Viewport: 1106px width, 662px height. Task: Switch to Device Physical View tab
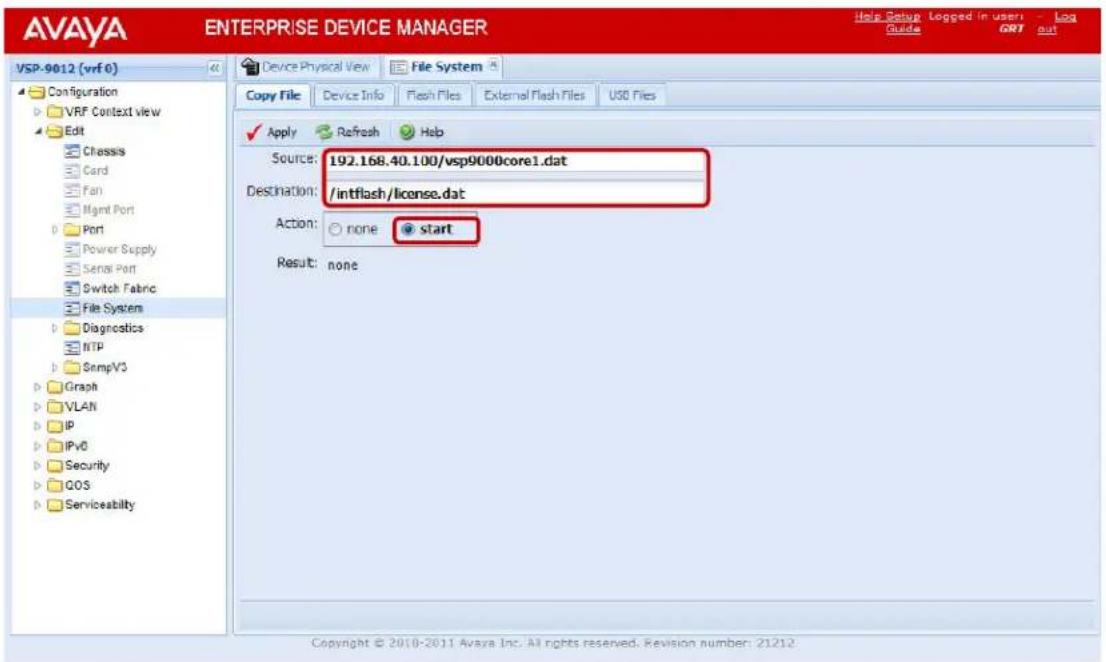[307, 66]
